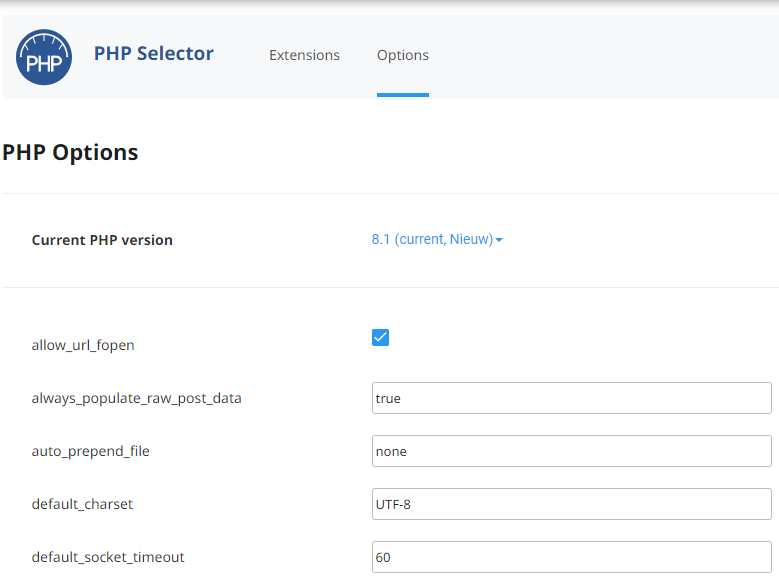Click the caret arrow beside the PHP version
Screen dimensions: 779x585
point(499,240)
